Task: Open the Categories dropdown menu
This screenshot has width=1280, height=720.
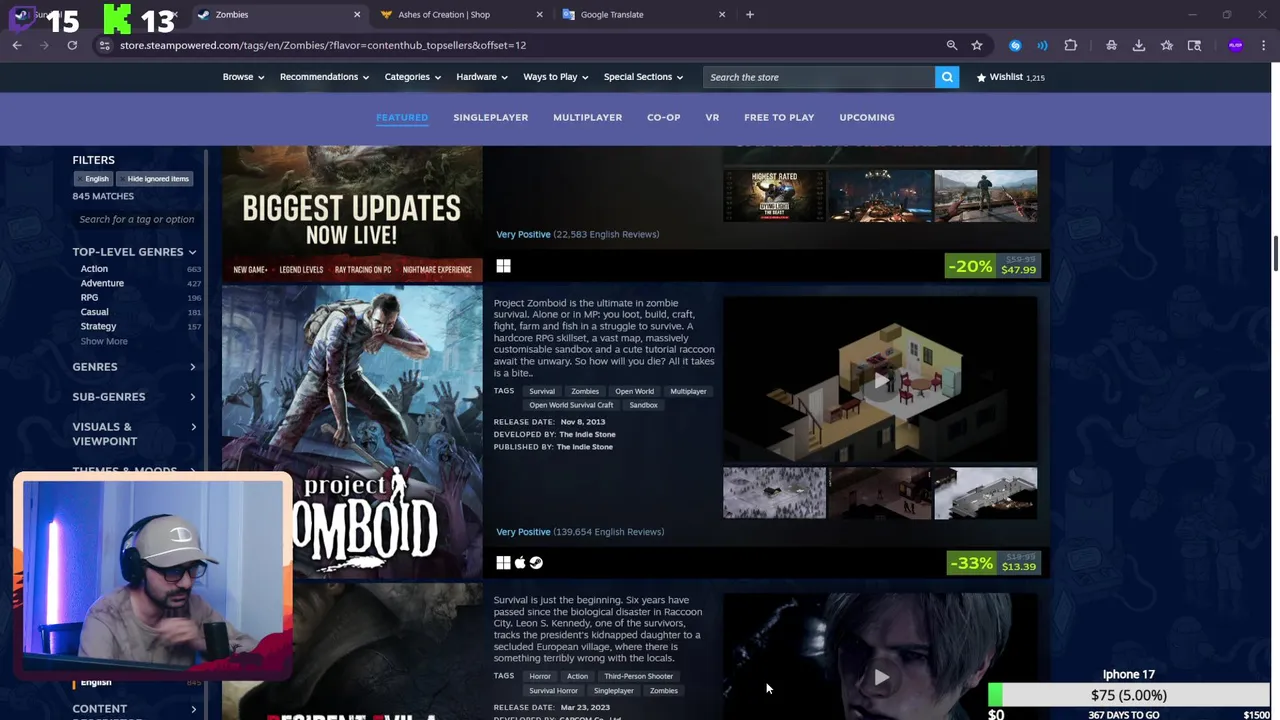Action: 413,77
